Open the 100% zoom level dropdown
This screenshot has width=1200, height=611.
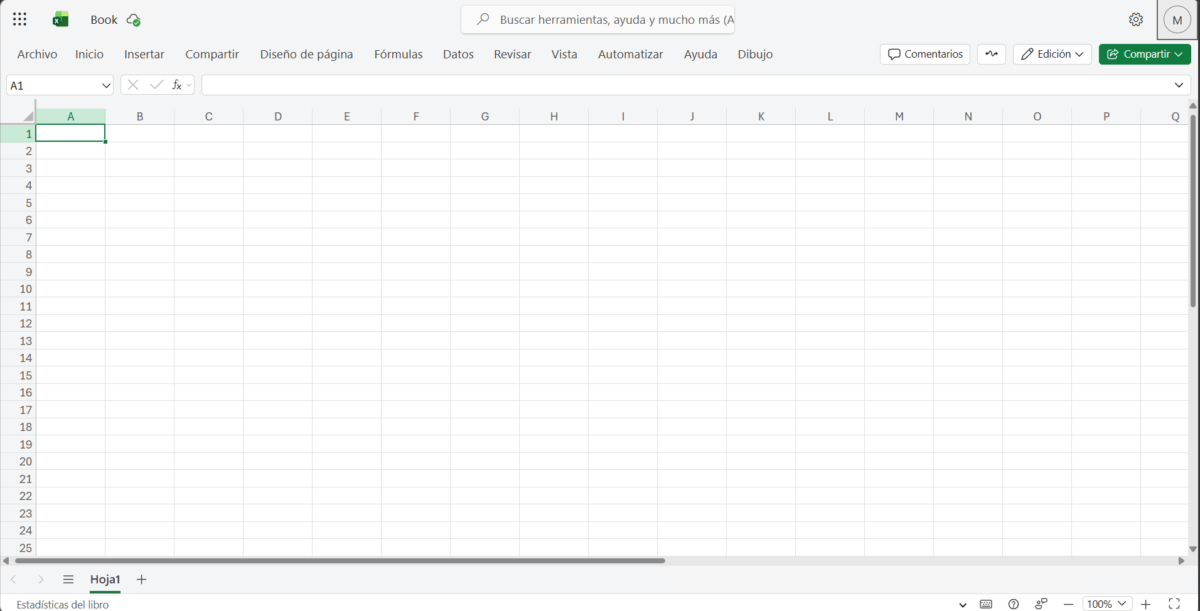point(1107,604)
